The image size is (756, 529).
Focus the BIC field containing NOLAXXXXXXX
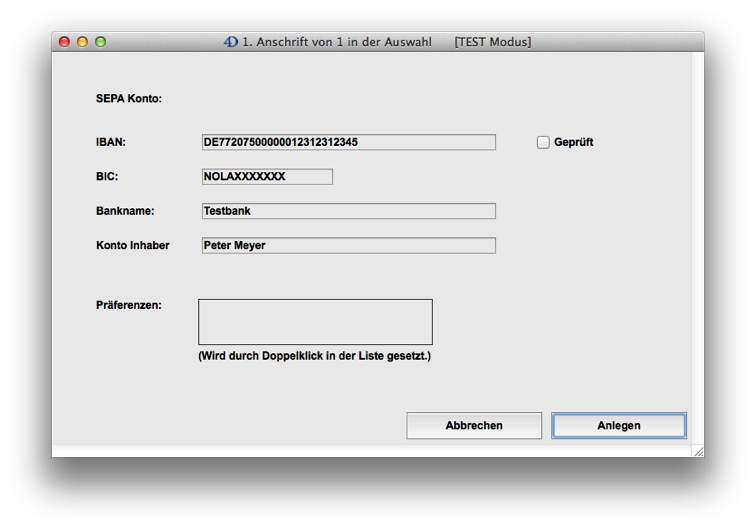tap(267, 177)
